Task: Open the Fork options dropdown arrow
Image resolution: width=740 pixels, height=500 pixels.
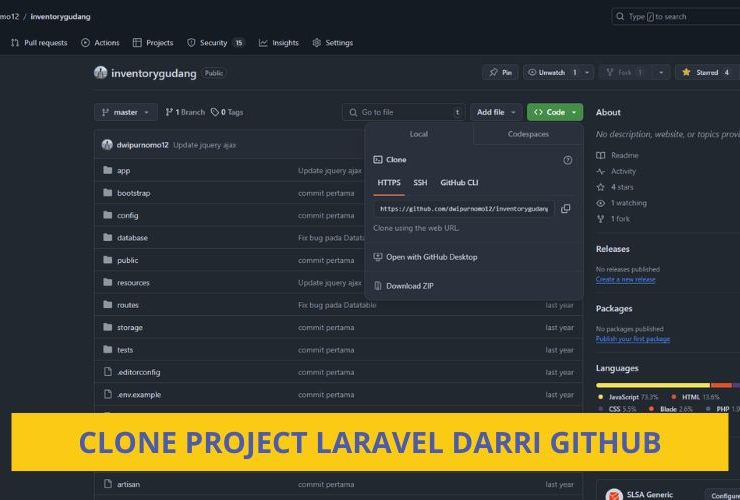Action: pos(661,72)
